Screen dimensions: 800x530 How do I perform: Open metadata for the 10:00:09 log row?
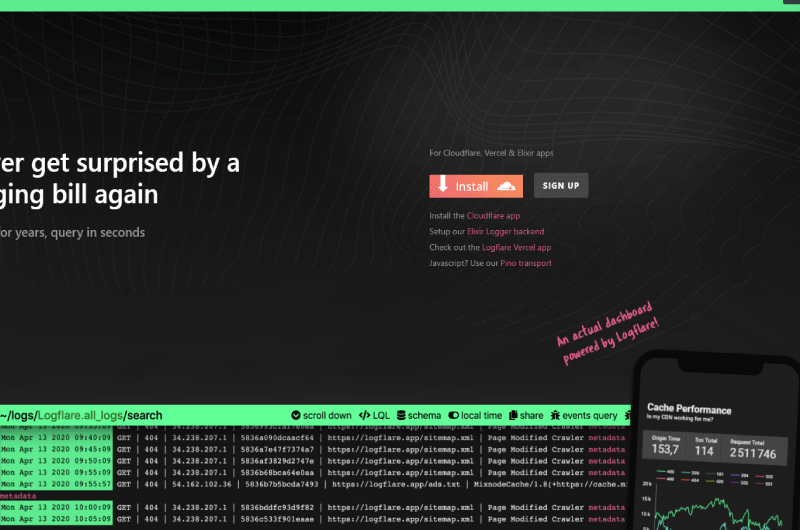point(606,508)
